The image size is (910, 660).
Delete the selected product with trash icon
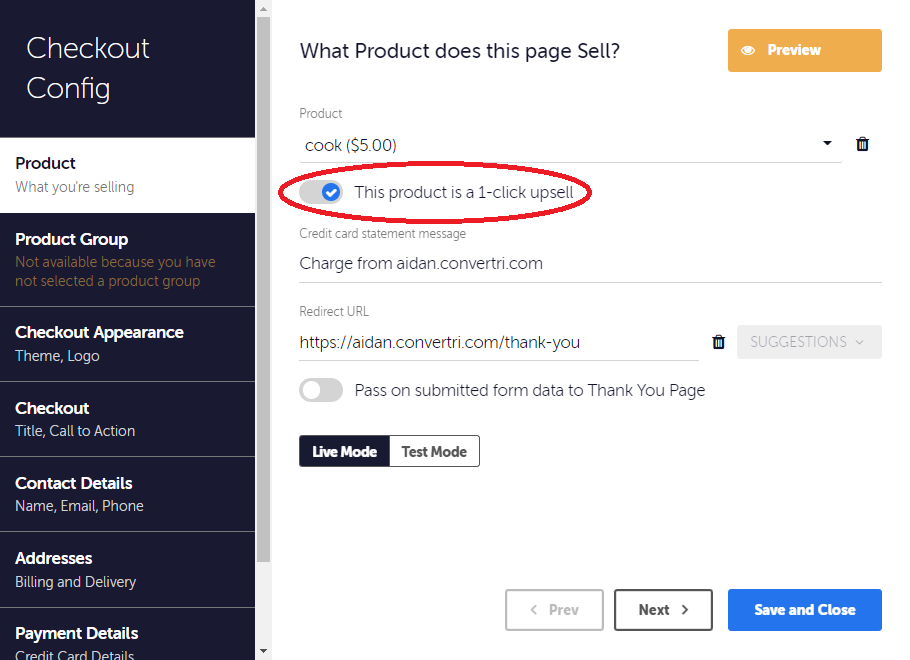tap(863, 144)
